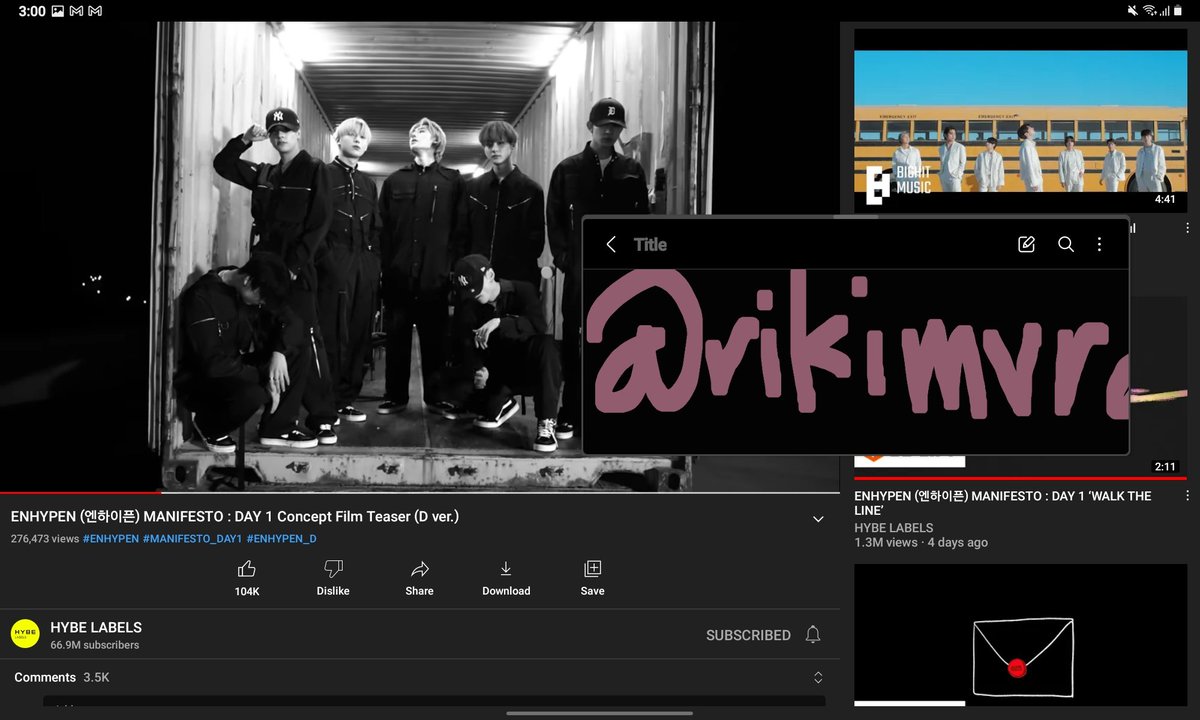Toggle notification bell for HYBE LABELS

pyautogui.click(x=813, y=635)
